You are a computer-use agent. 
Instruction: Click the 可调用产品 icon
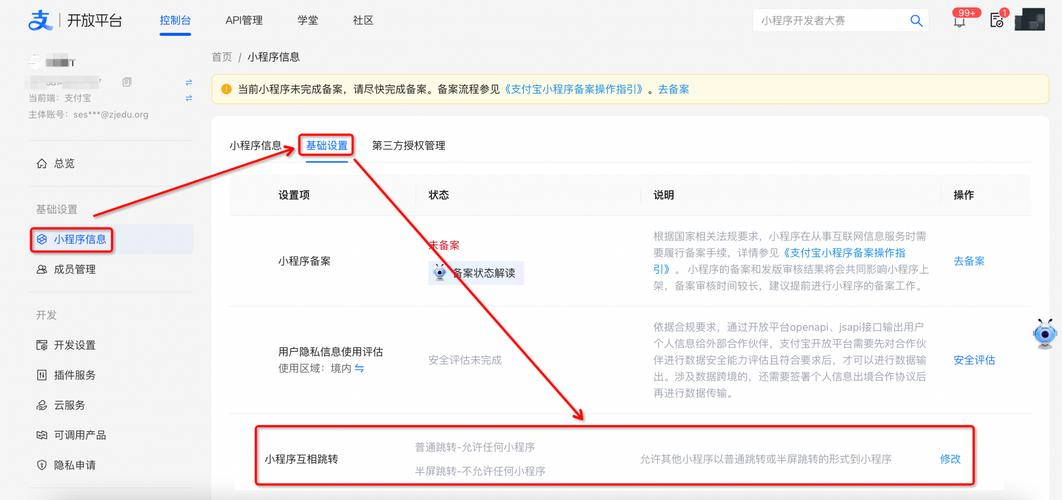(x=42, y=435)
